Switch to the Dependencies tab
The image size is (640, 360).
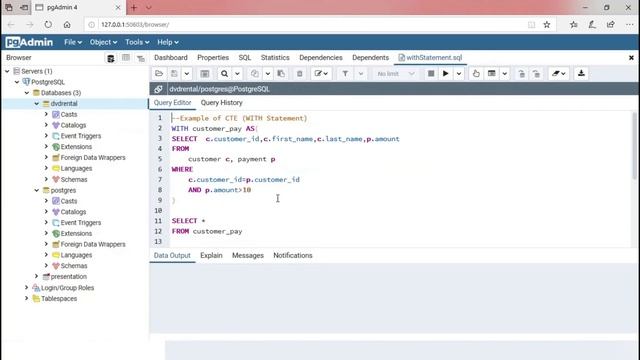(320, 58)
